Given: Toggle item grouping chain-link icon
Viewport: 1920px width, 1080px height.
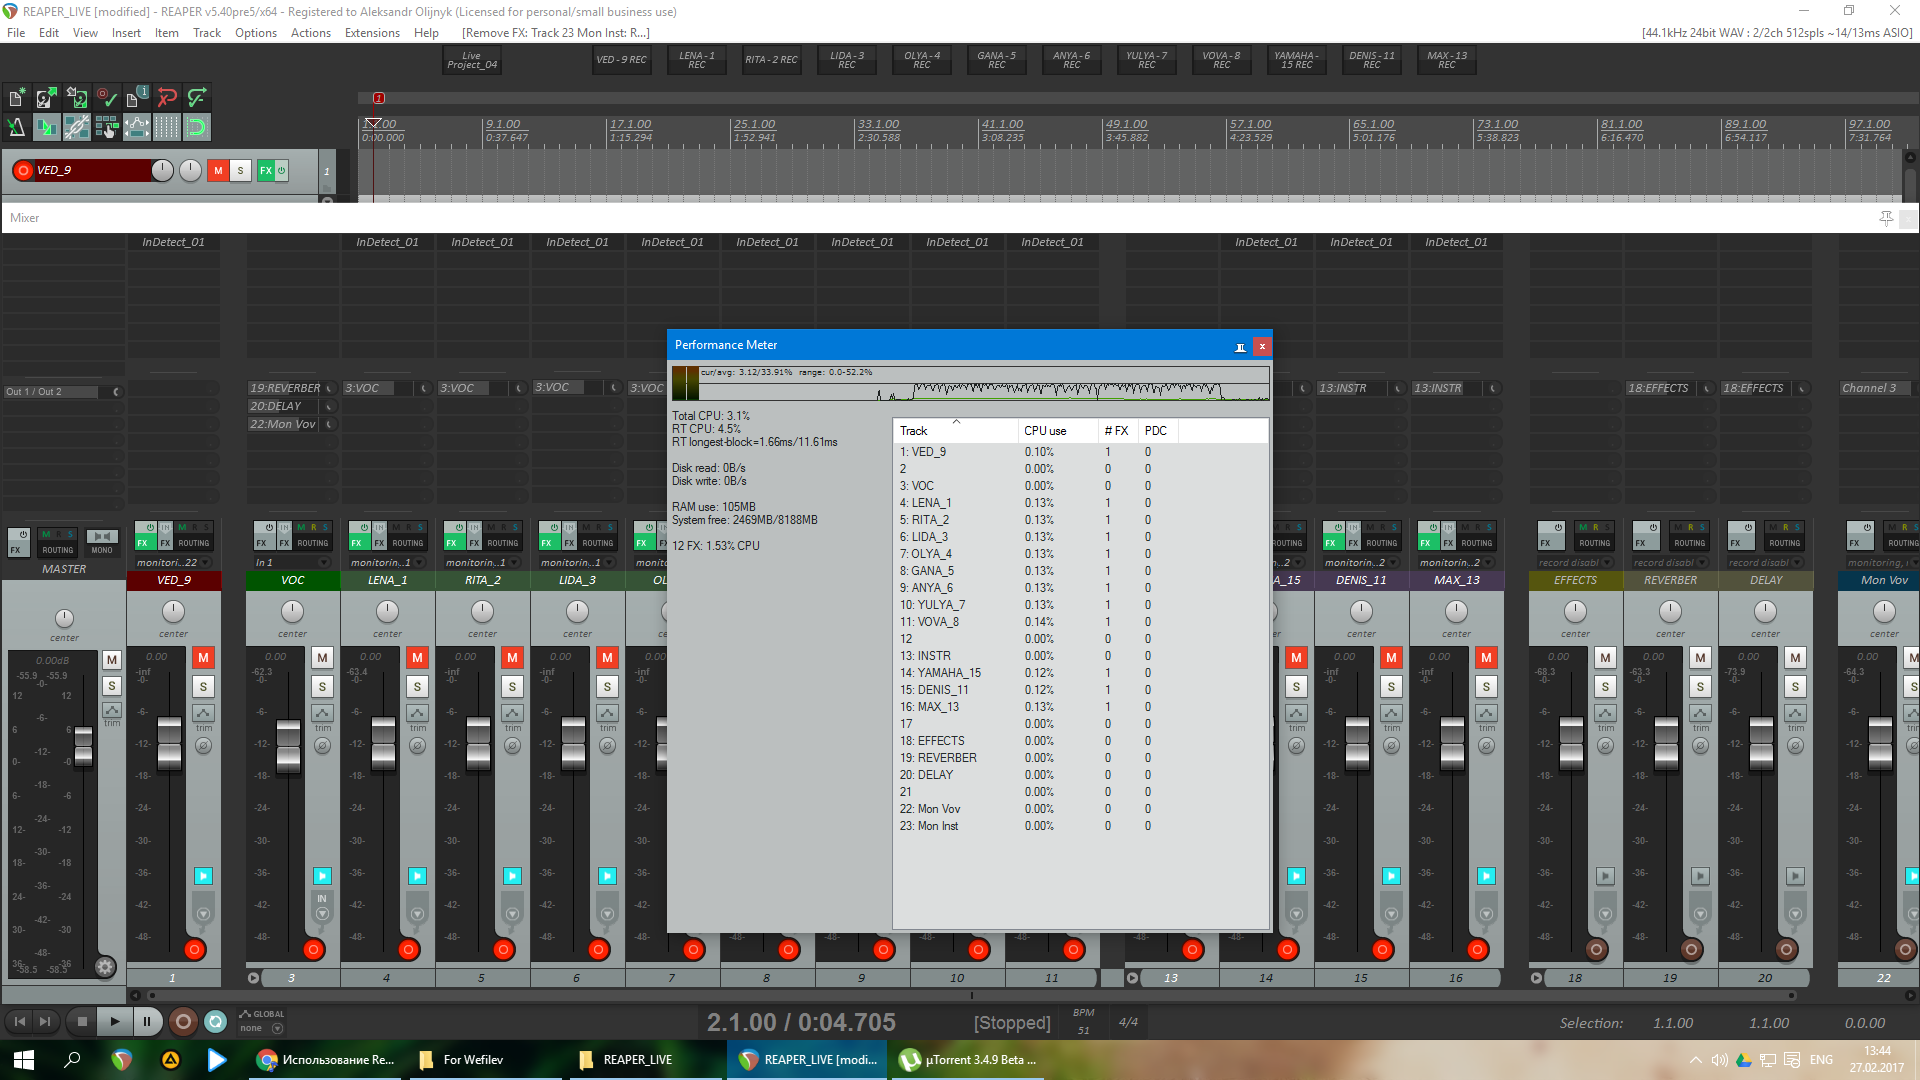Looking at the screenshot, I should pos(77,127).
